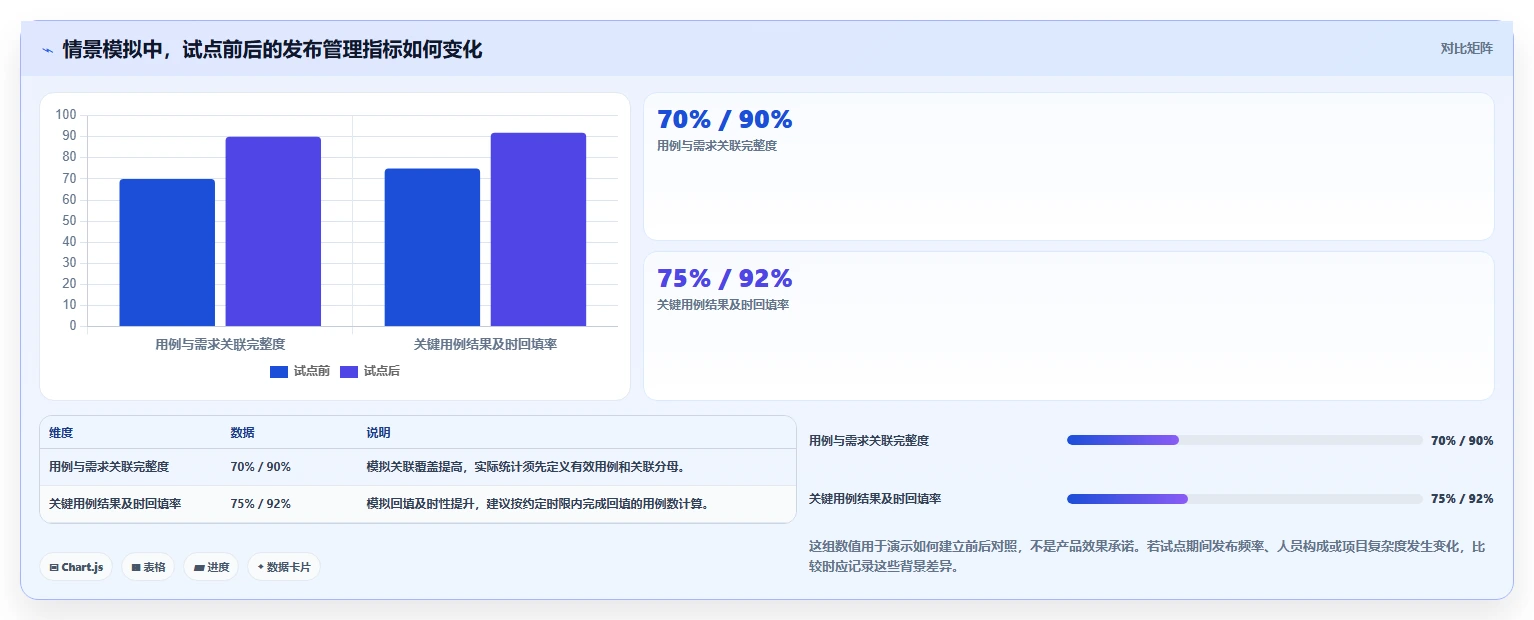Click the 75% / 92% progress value

pos(1462,499)
